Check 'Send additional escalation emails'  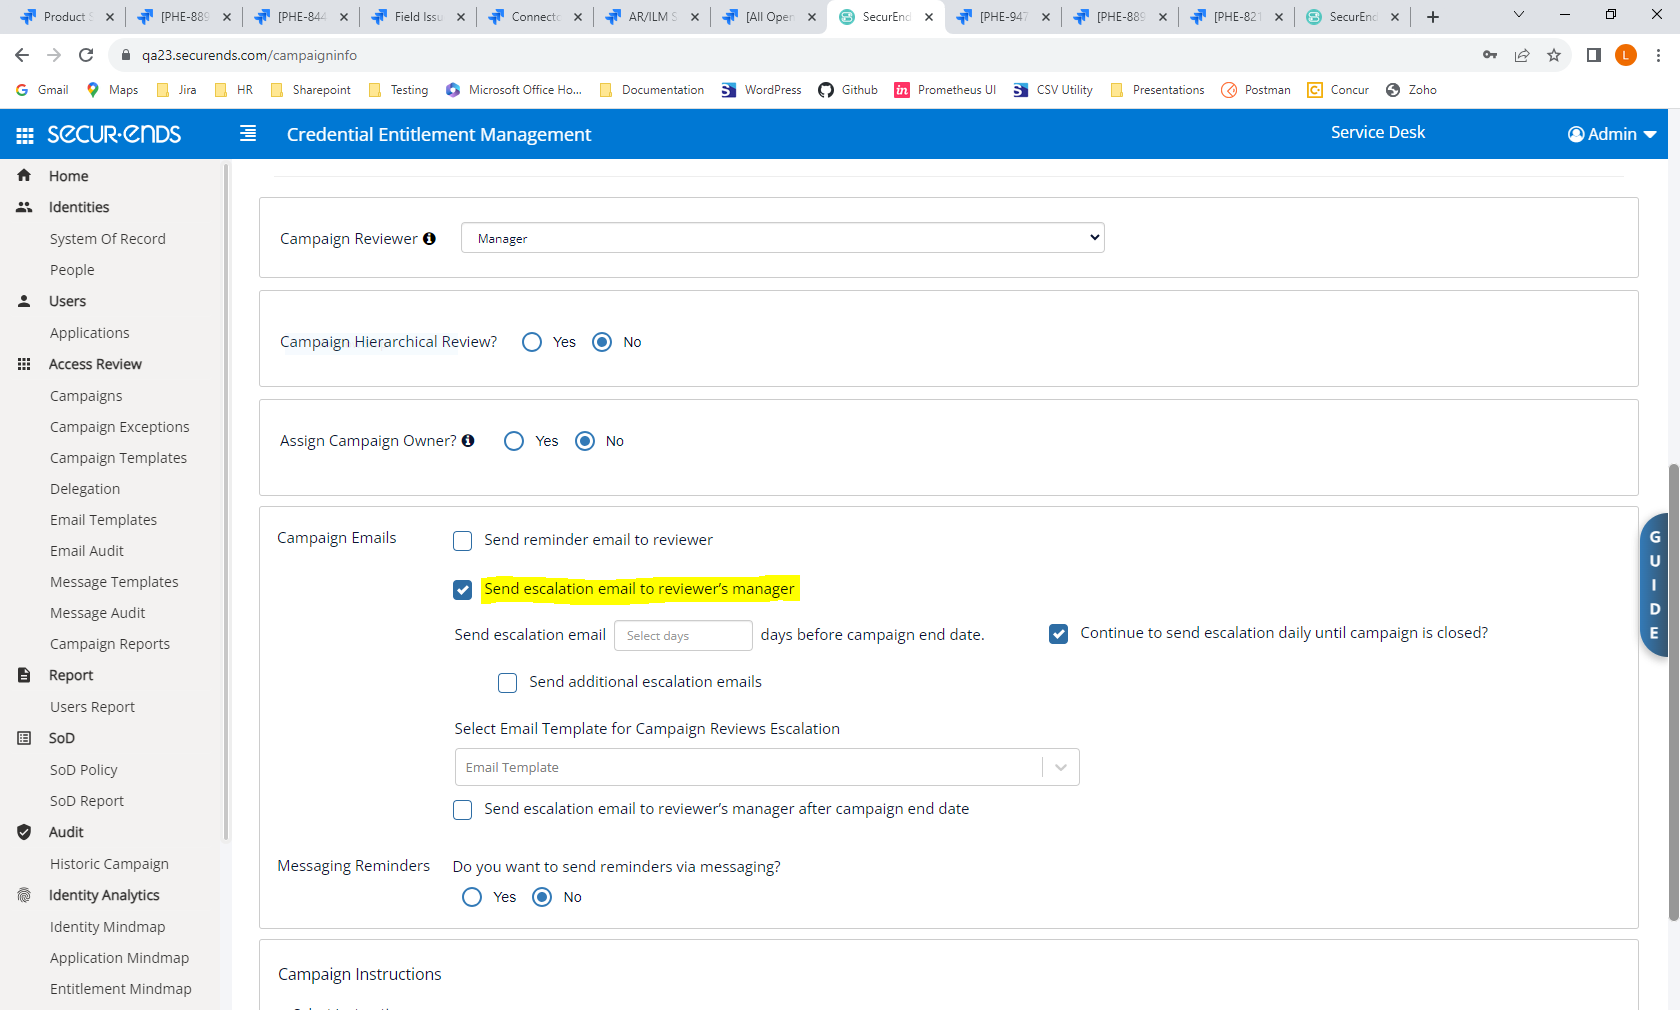507,682
